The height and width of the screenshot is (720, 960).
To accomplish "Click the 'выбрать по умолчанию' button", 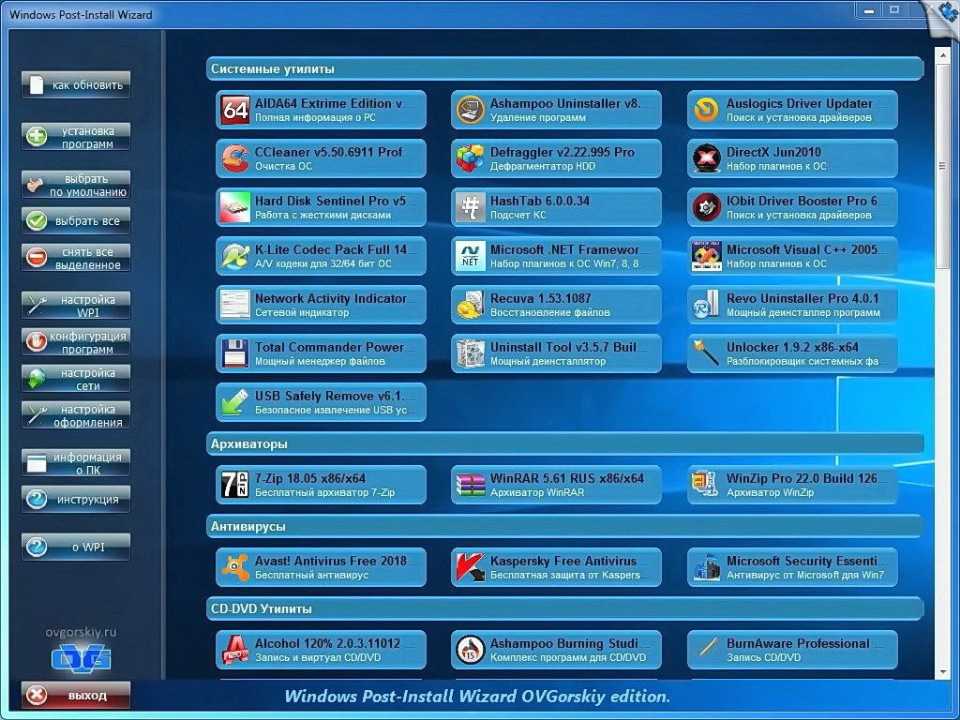I will tap(76, 185).
